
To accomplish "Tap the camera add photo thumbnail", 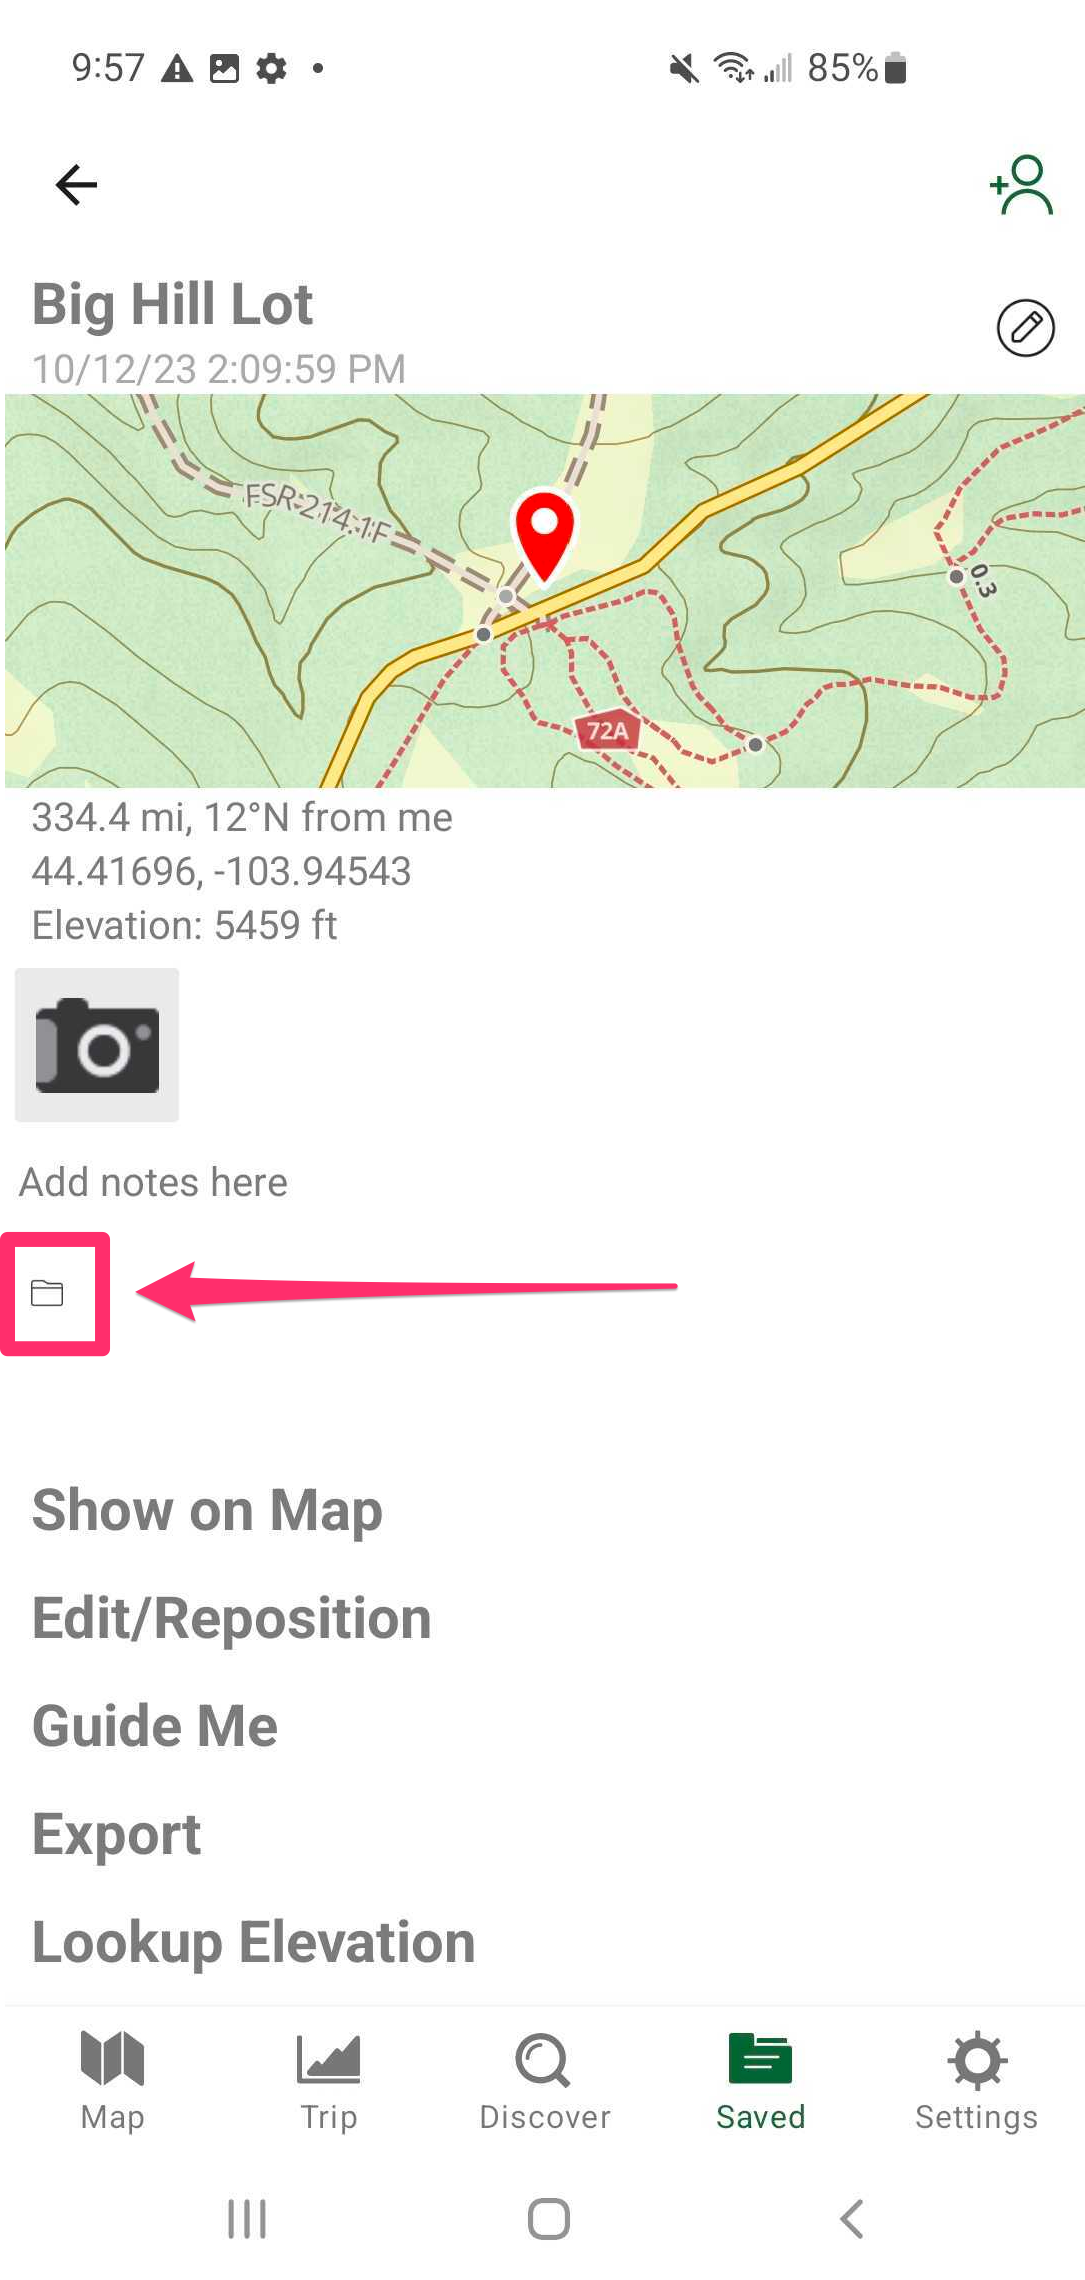I will (97, 1045).
